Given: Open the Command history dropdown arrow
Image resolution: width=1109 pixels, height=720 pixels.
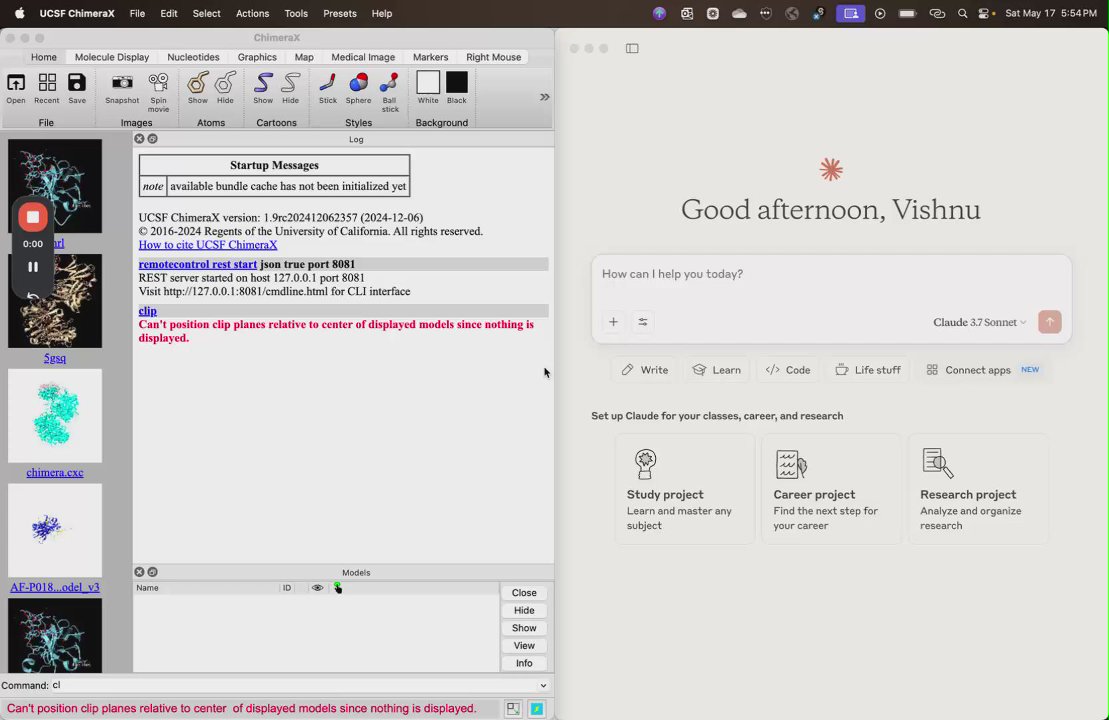Looking at the screenshot, I should click(x=543, y=685).
